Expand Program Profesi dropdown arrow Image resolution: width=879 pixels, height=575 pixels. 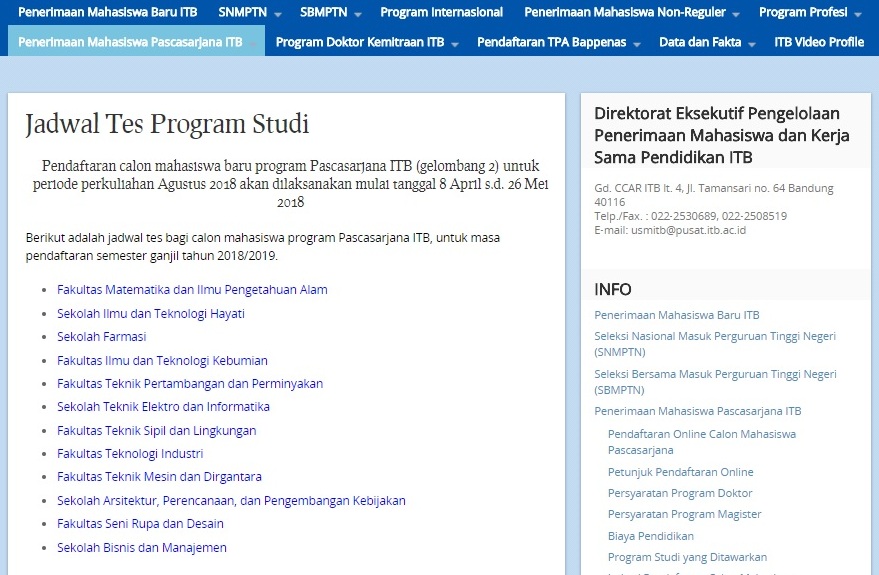(x=858, y=14)
